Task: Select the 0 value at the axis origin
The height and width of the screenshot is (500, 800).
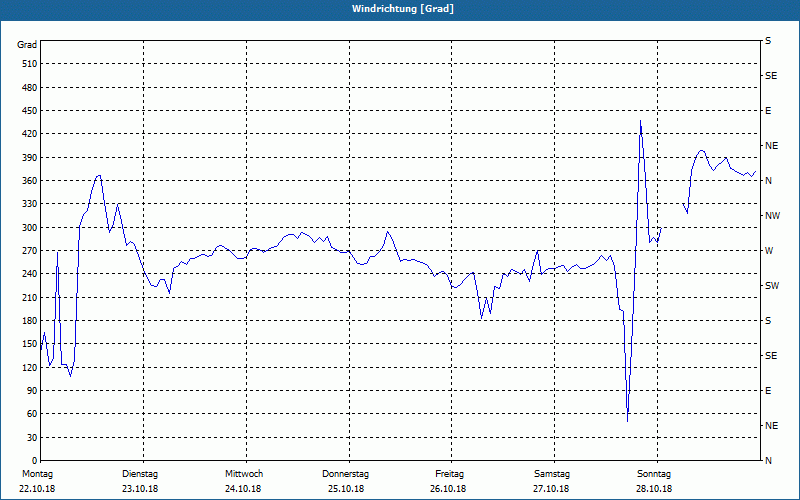Action: [x=35, y=461]
